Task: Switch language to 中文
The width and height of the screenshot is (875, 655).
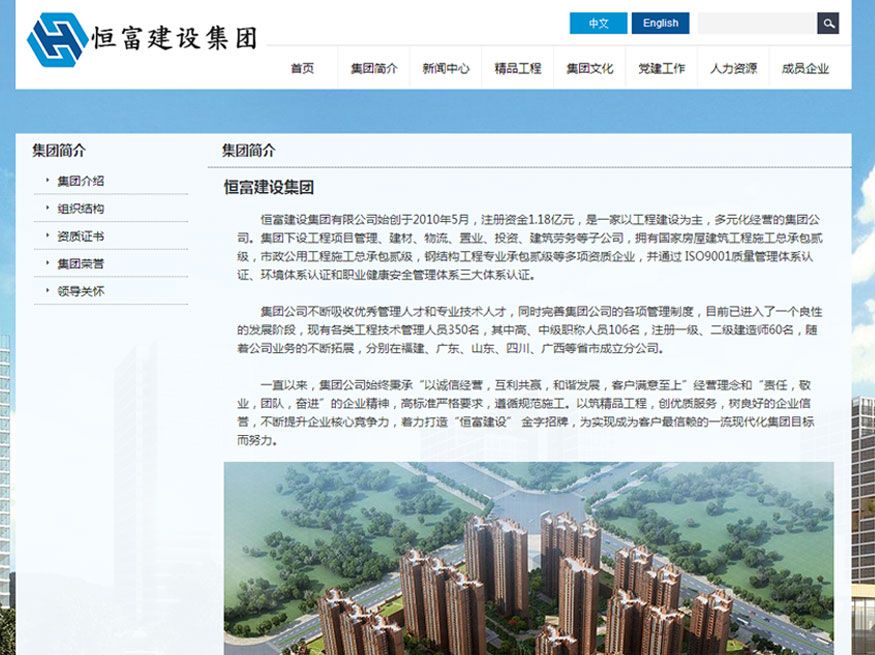Action: (598, 23)
